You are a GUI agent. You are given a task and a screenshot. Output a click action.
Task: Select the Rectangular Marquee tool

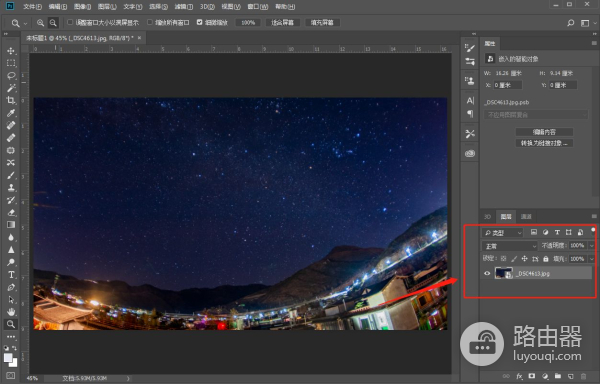[x=11, y=63]
